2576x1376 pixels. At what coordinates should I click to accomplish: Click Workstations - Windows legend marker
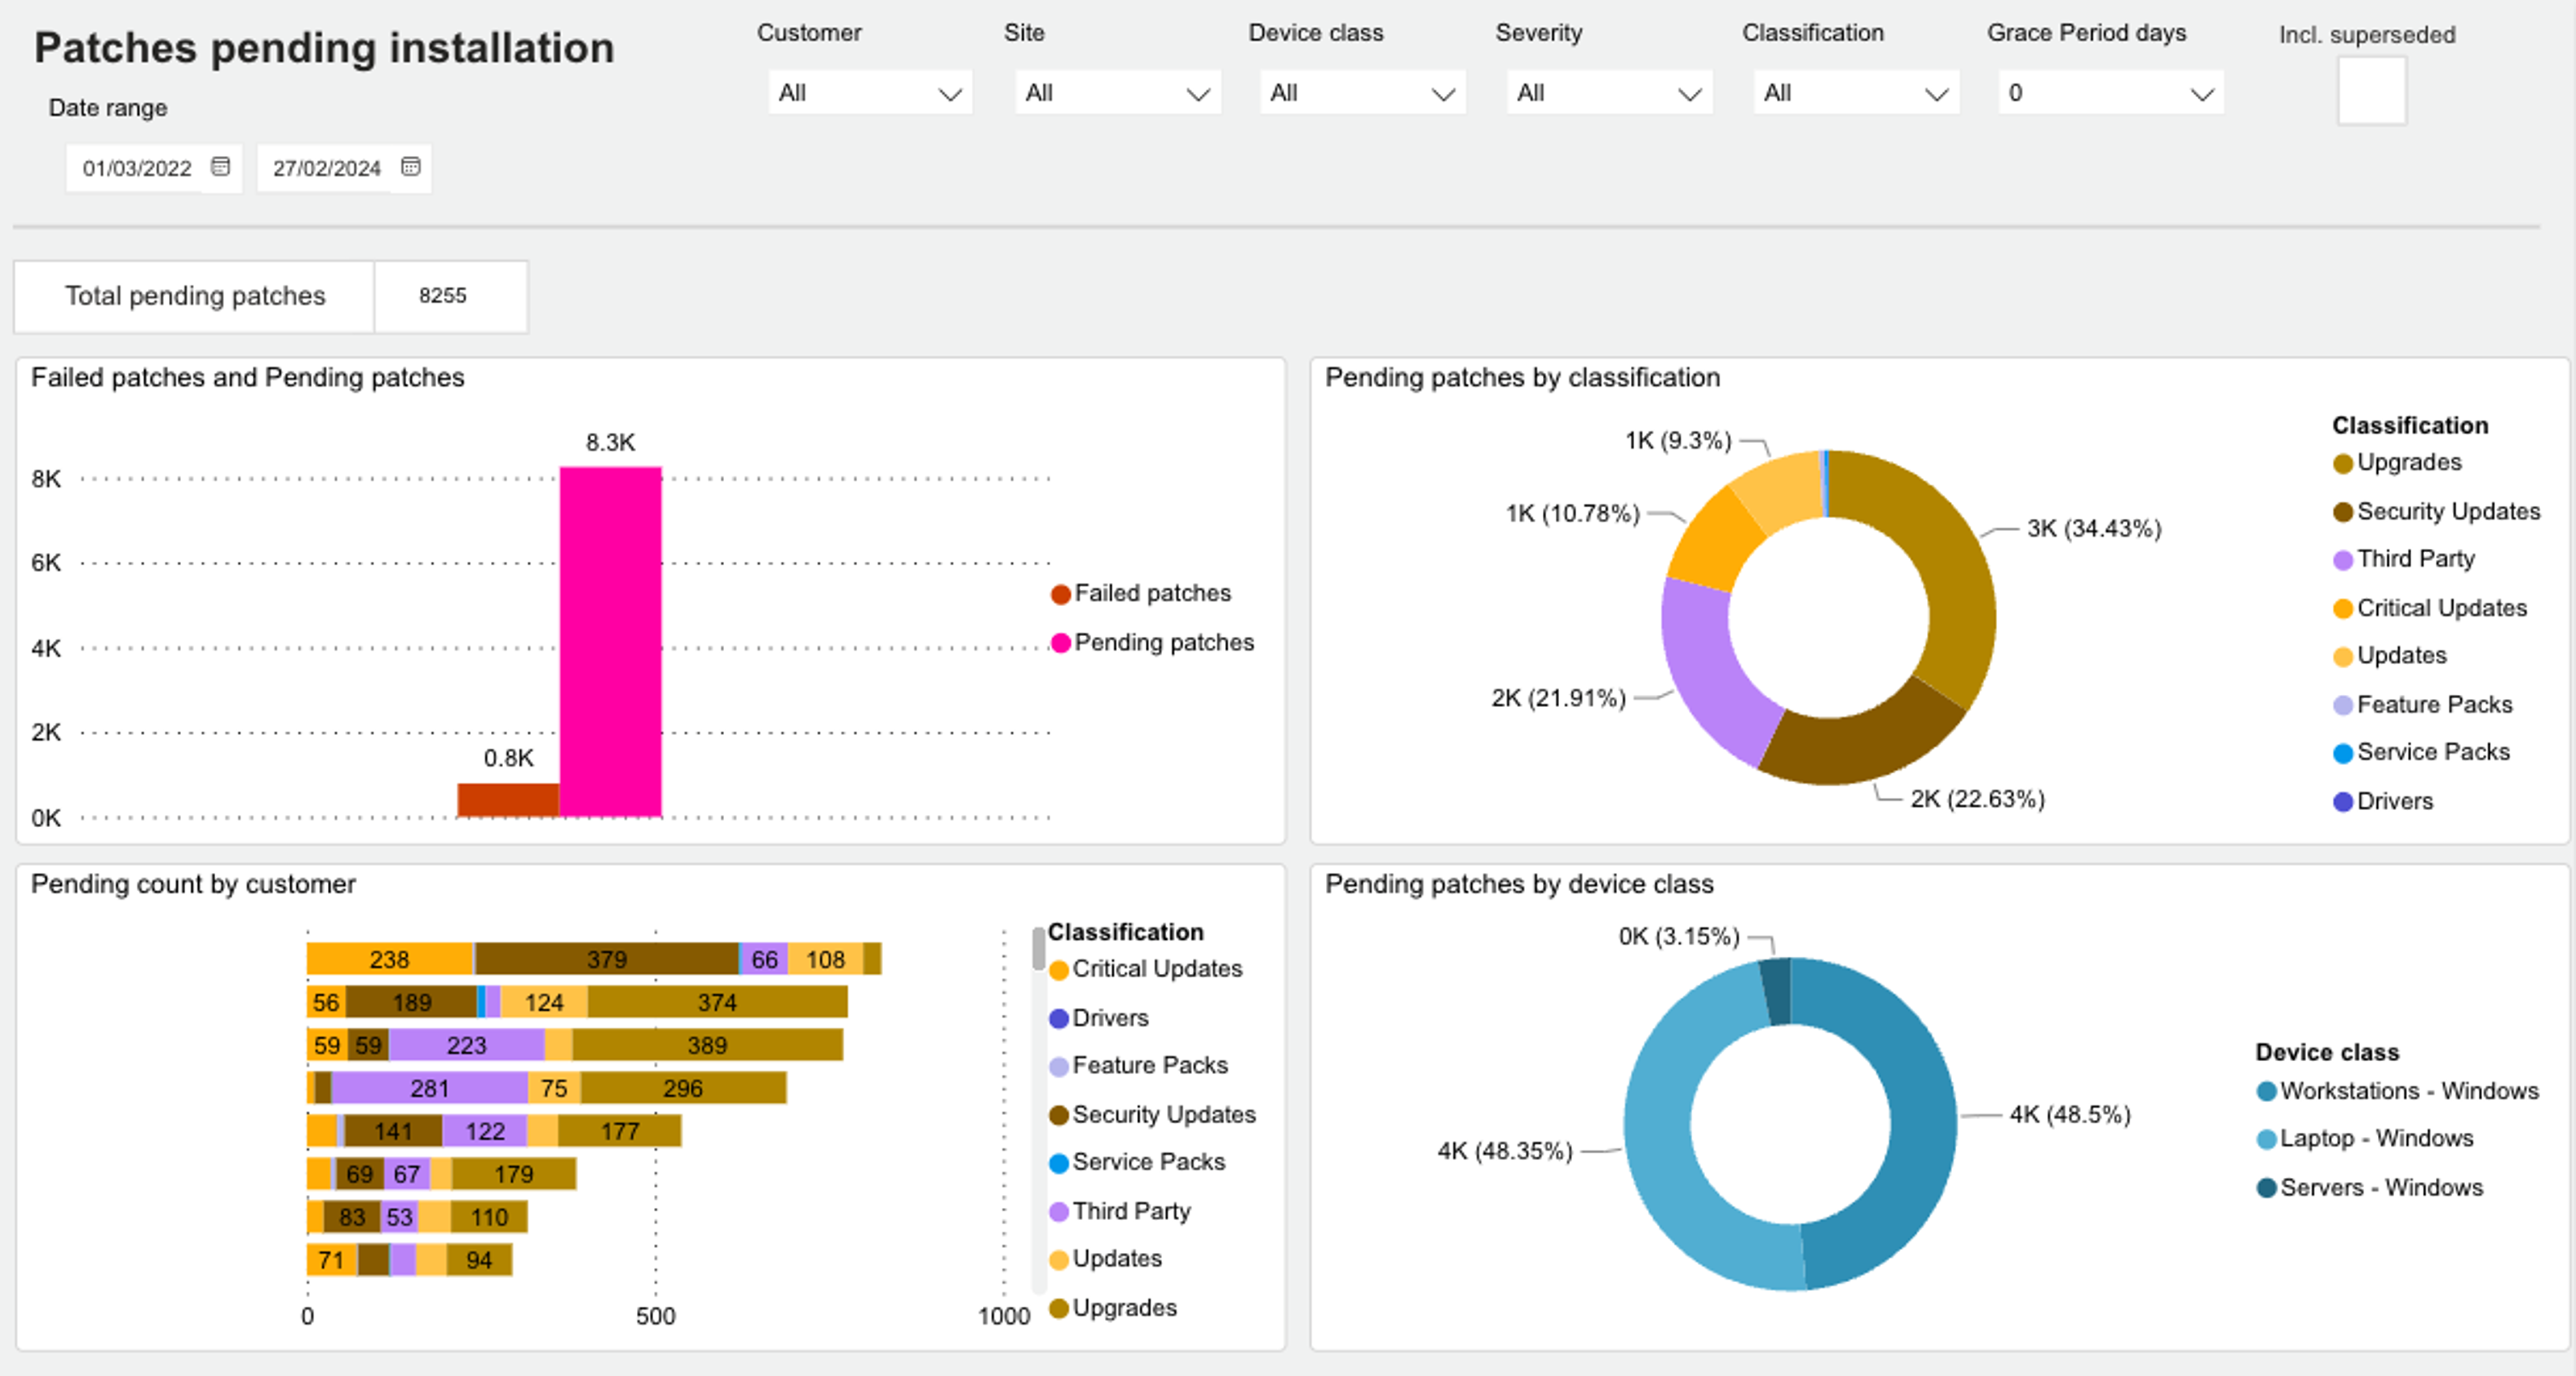(x=2266, y=1091)
